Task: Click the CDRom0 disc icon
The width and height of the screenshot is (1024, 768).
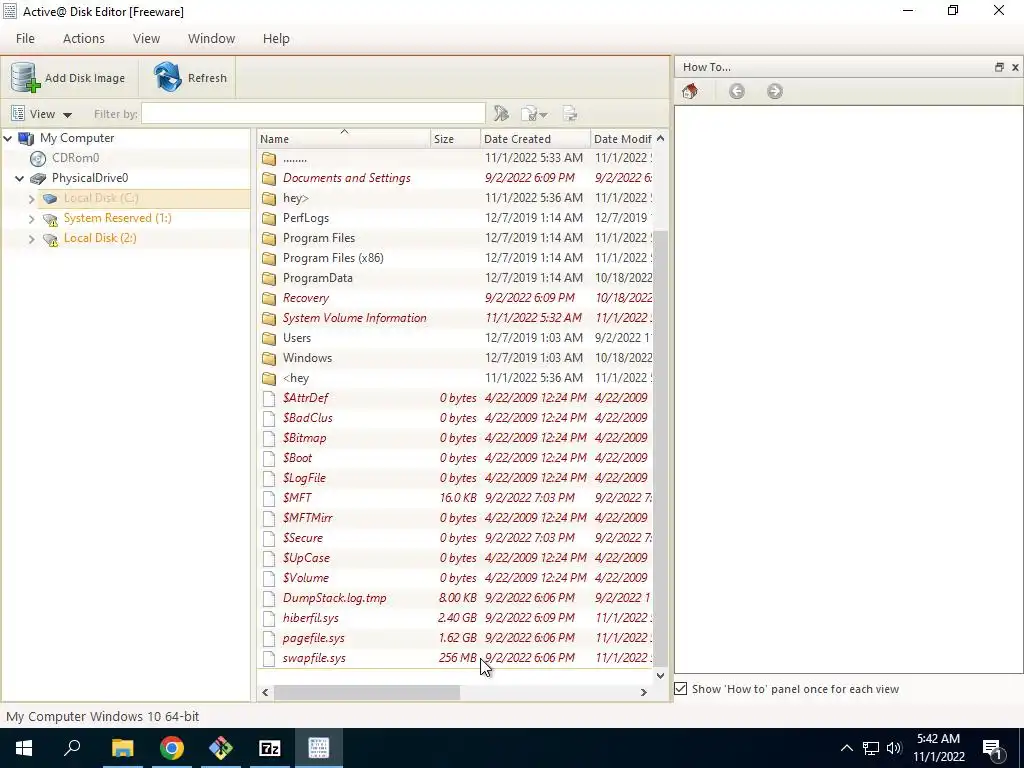Action: point(38,158)
